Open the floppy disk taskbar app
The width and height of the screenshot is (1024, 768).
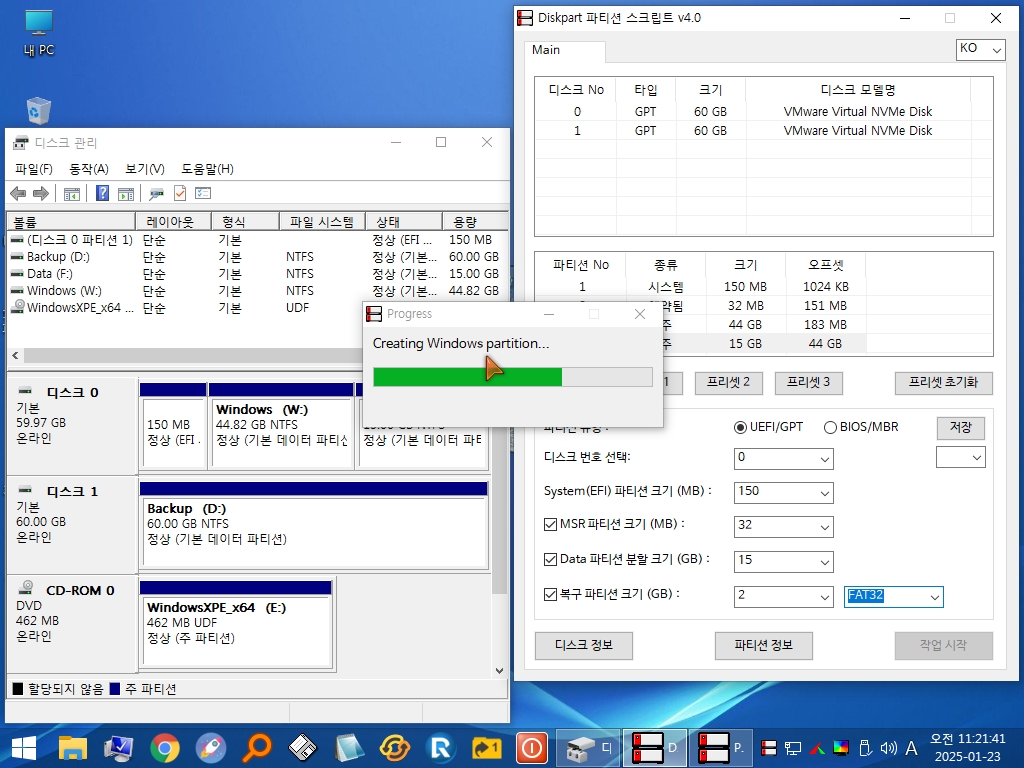[x=302, y=748]
